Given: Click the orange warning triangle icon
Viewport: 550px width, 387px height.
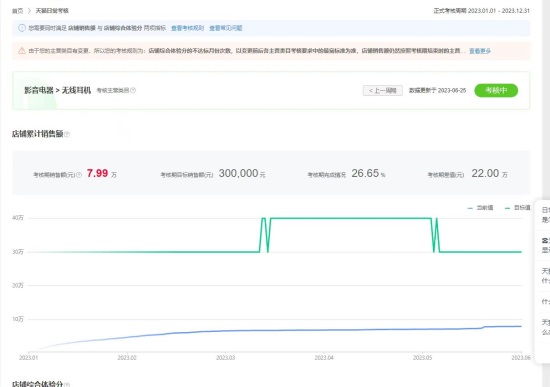Looking at the screenshot, I should (x=22, y=51).
